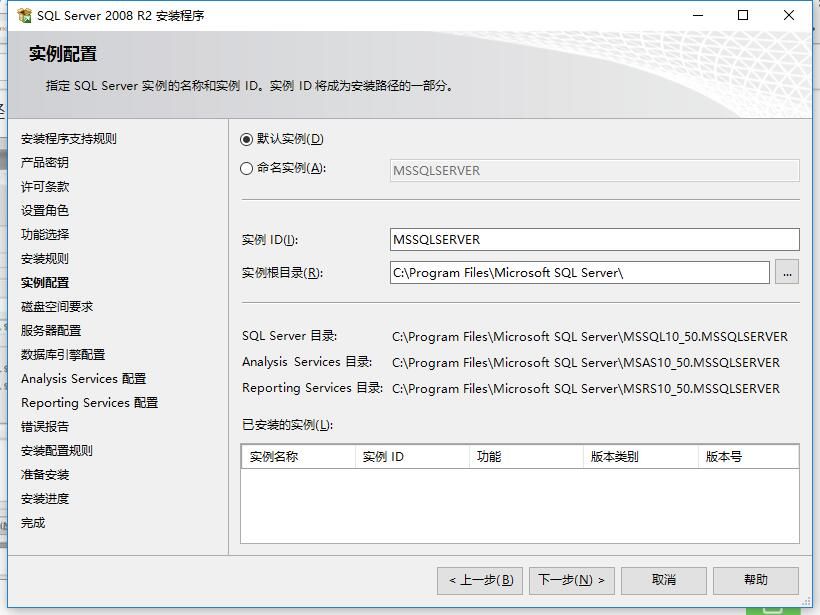Select the 安装规则 step
The image size is (820, 615).
[x=44, y=259]
